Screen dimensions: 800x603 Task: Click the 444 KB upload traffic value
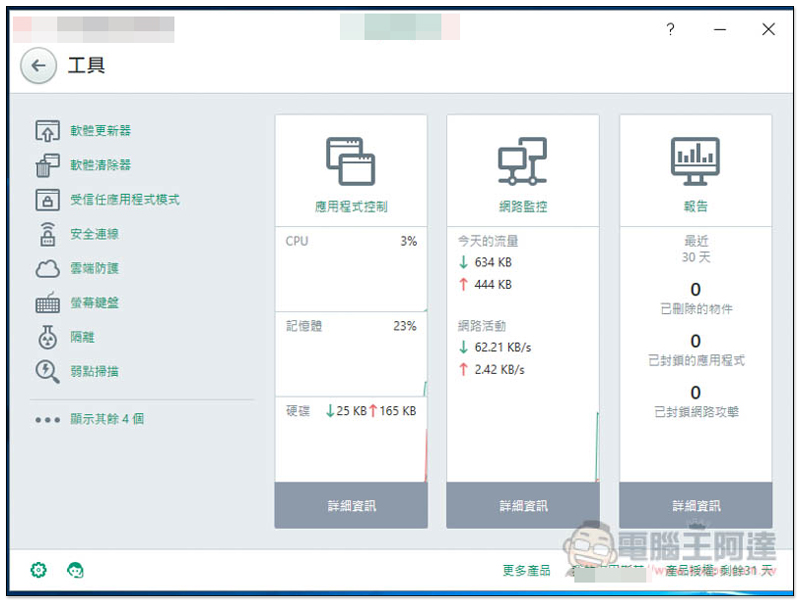pyautogui.click(x=493, y=285)
